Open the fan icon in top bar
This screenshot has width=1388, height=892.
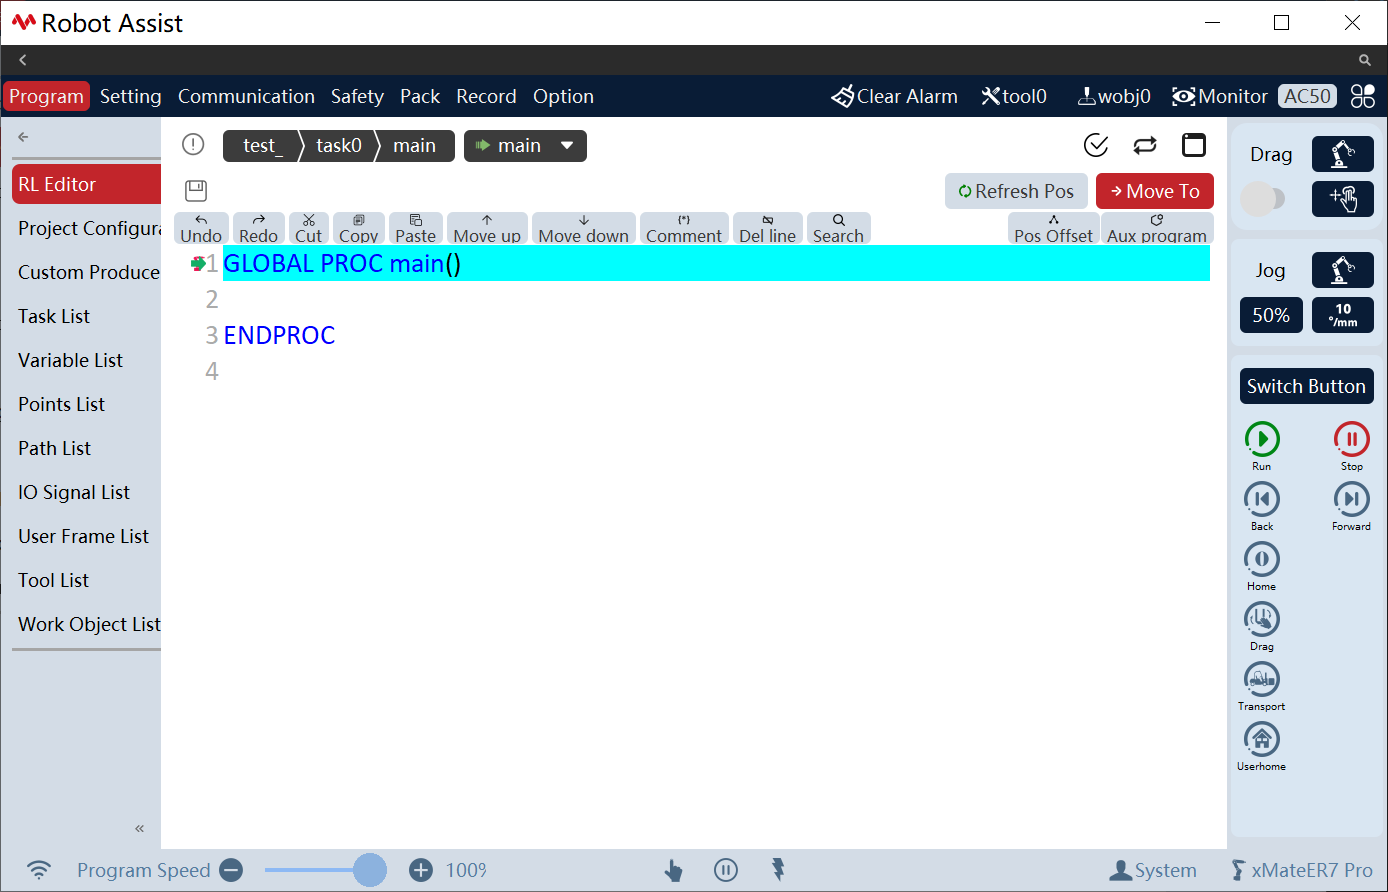pos(1363,96)
